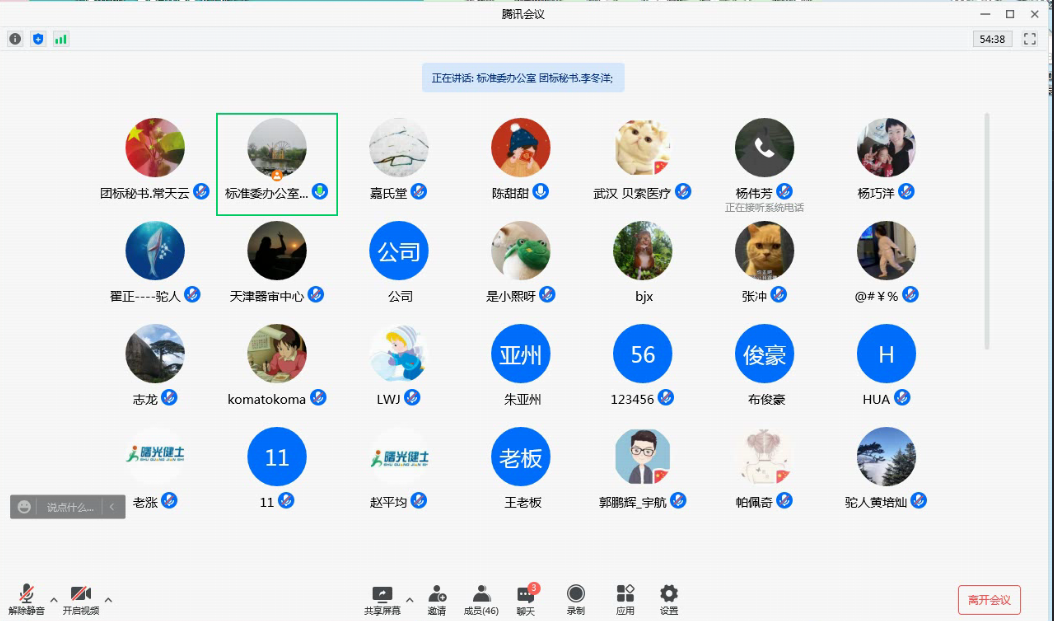Collapse the chat input bar arrow
The height and width of the screenshot is (621, 1054).
pos(112,507)
